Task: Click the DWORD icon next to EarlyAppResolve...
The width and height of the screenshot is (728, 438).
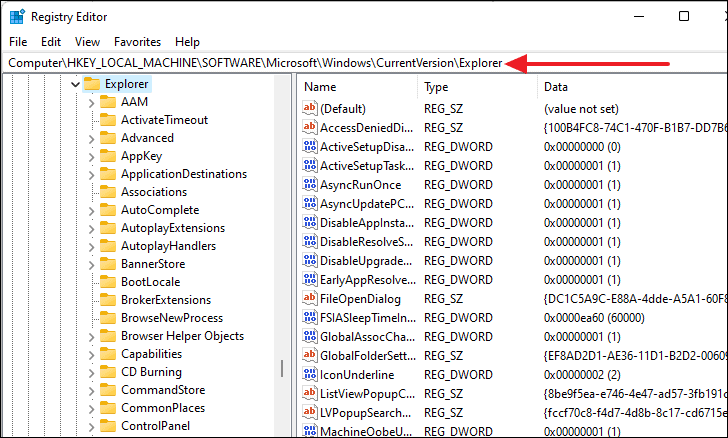Action: (x=310, y=280)
